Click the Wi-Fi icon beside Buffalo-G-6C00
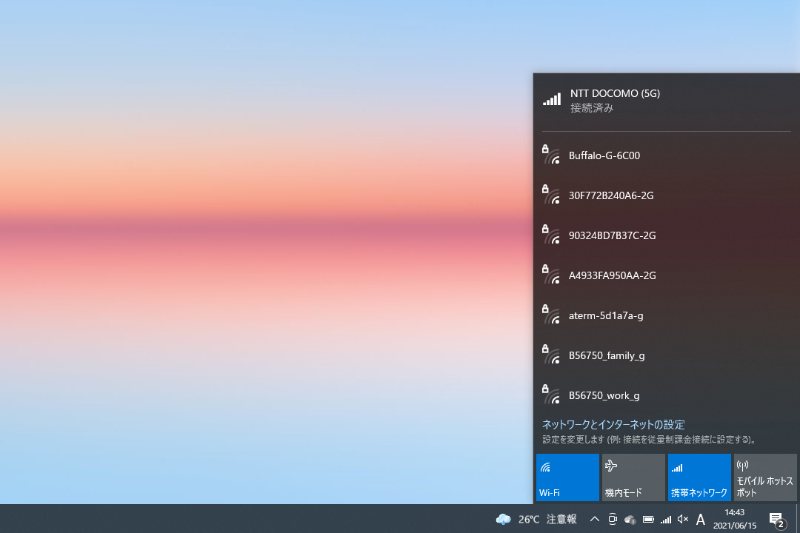The width and height of the screenshot is (800, 533). click(x=551, y=155)
